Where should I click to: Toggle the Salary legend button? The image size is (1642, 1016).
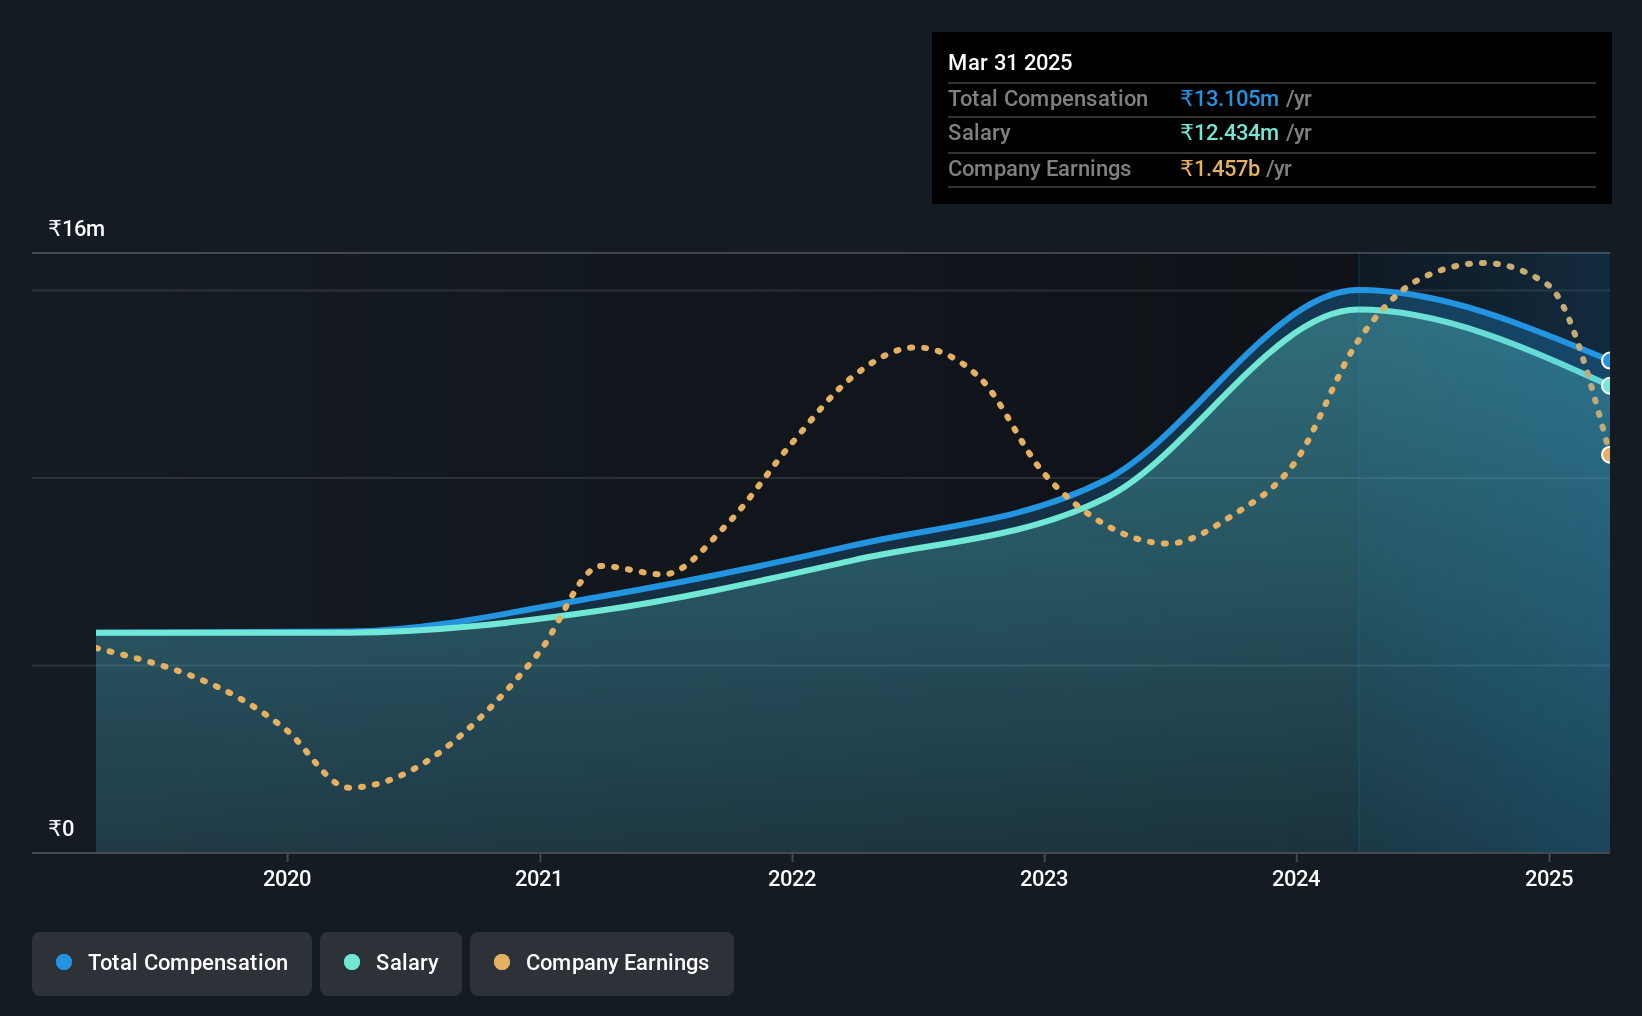[x=391, y=963]
